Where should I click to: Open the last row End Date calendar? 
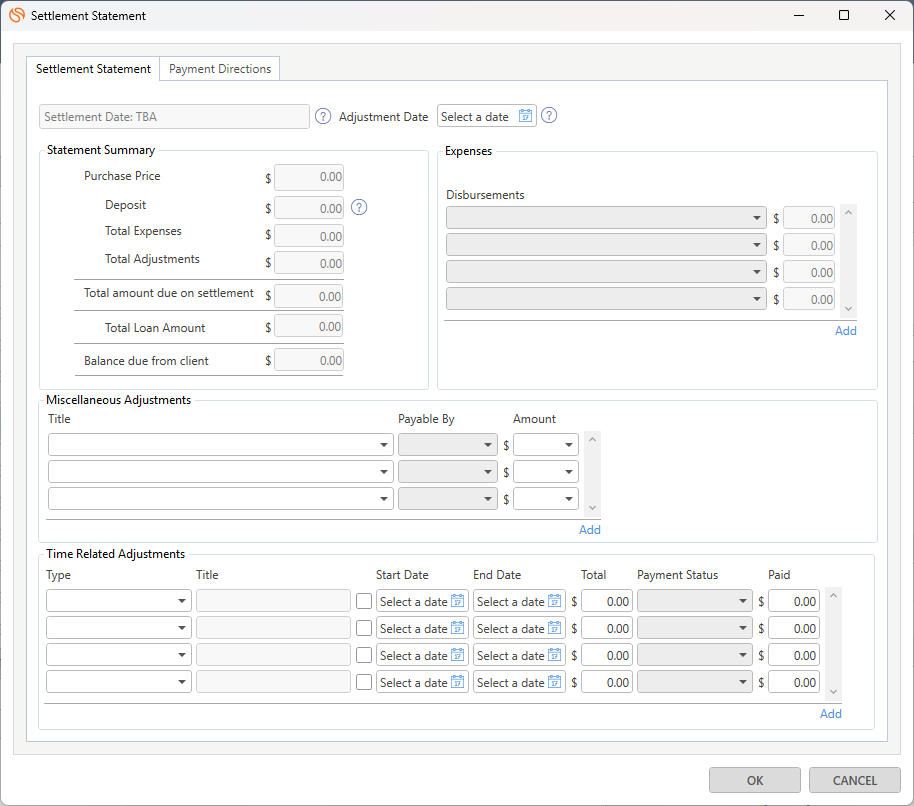tap(555, 682)
